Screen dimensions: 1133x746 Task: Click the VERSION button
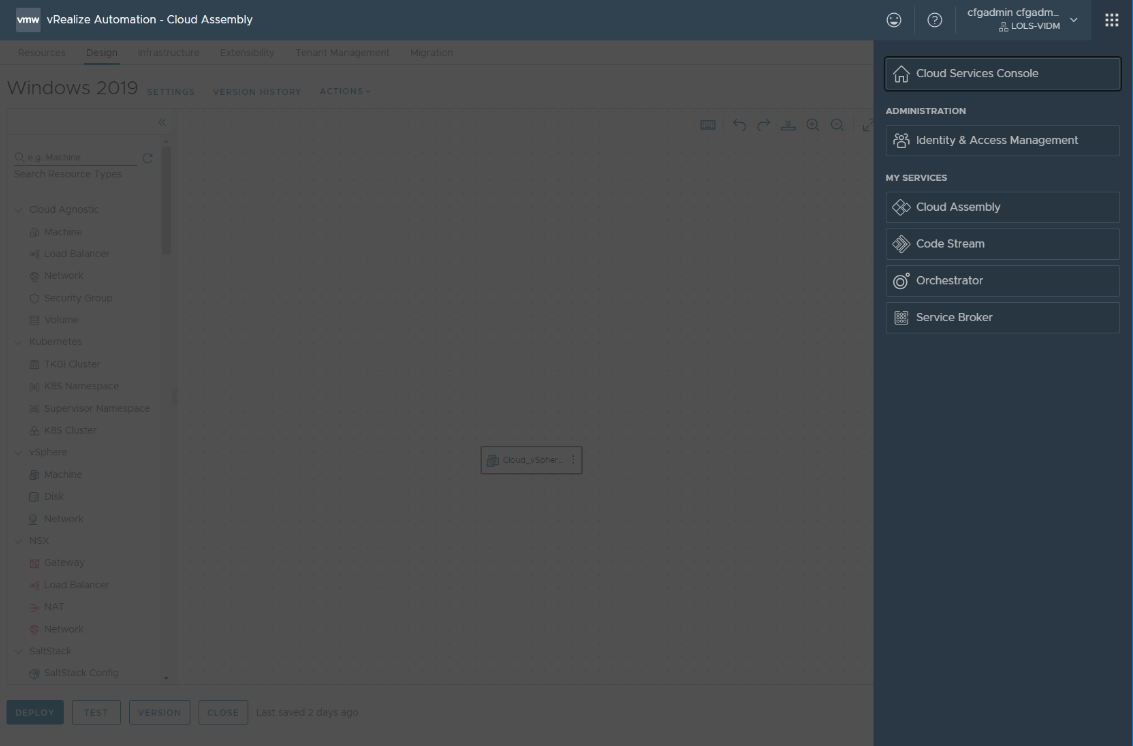[x=160, y=713]
